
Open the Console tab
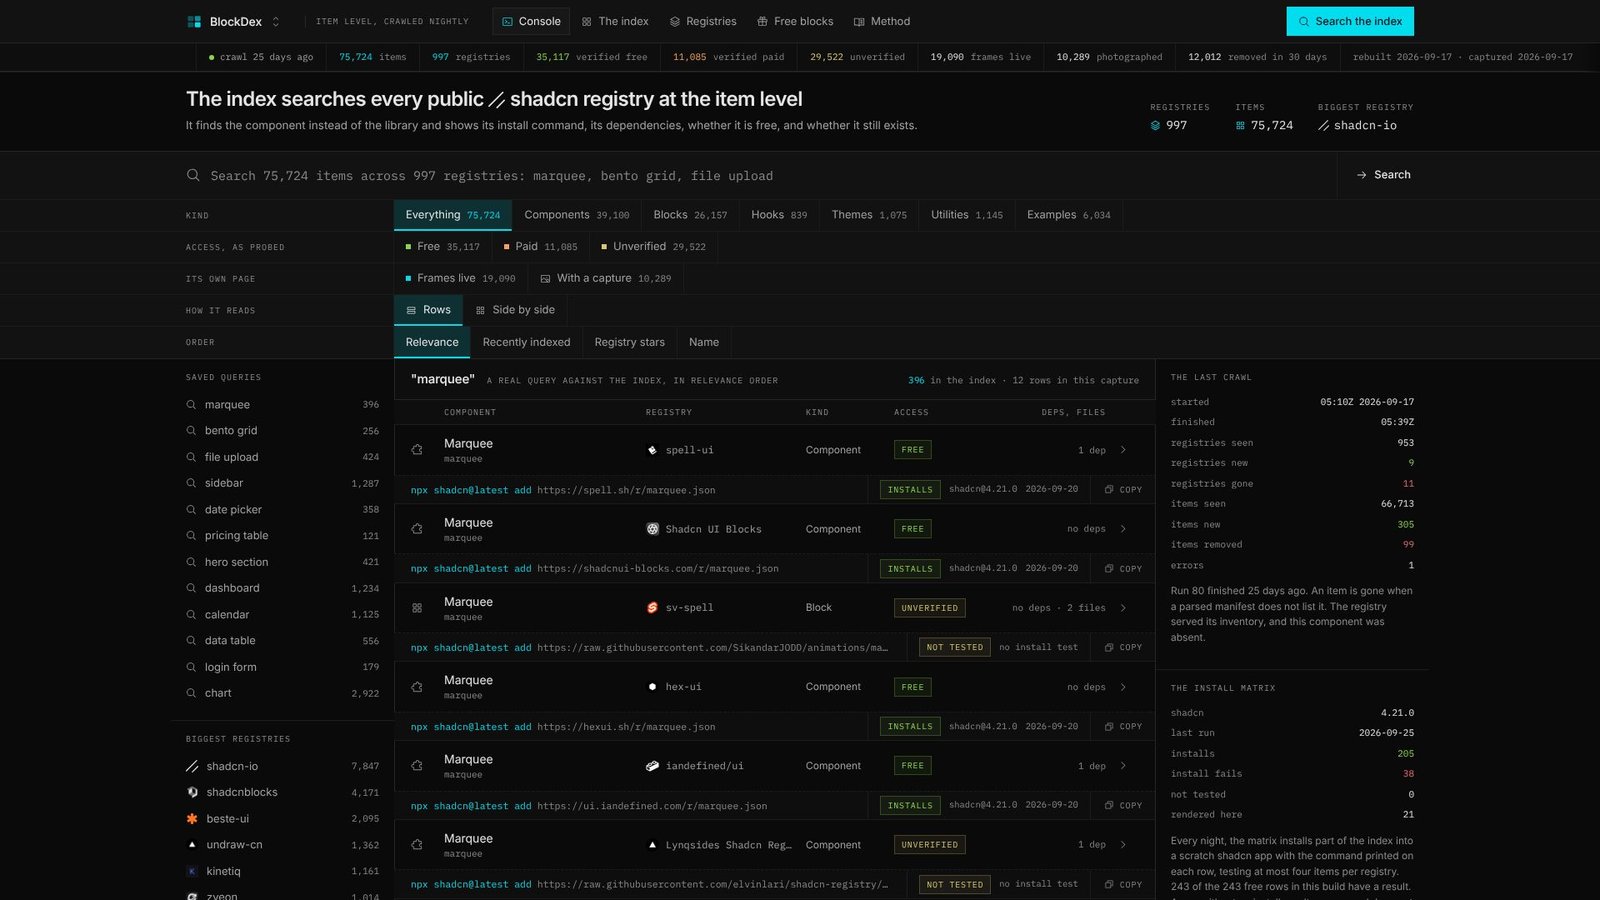531,21
